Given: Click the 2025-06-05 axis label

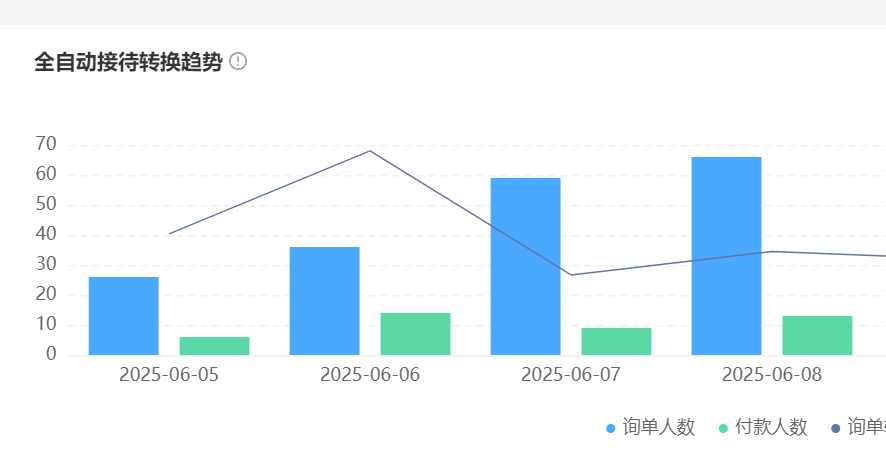Looking at the screenshot, I should tap(169, 375).
